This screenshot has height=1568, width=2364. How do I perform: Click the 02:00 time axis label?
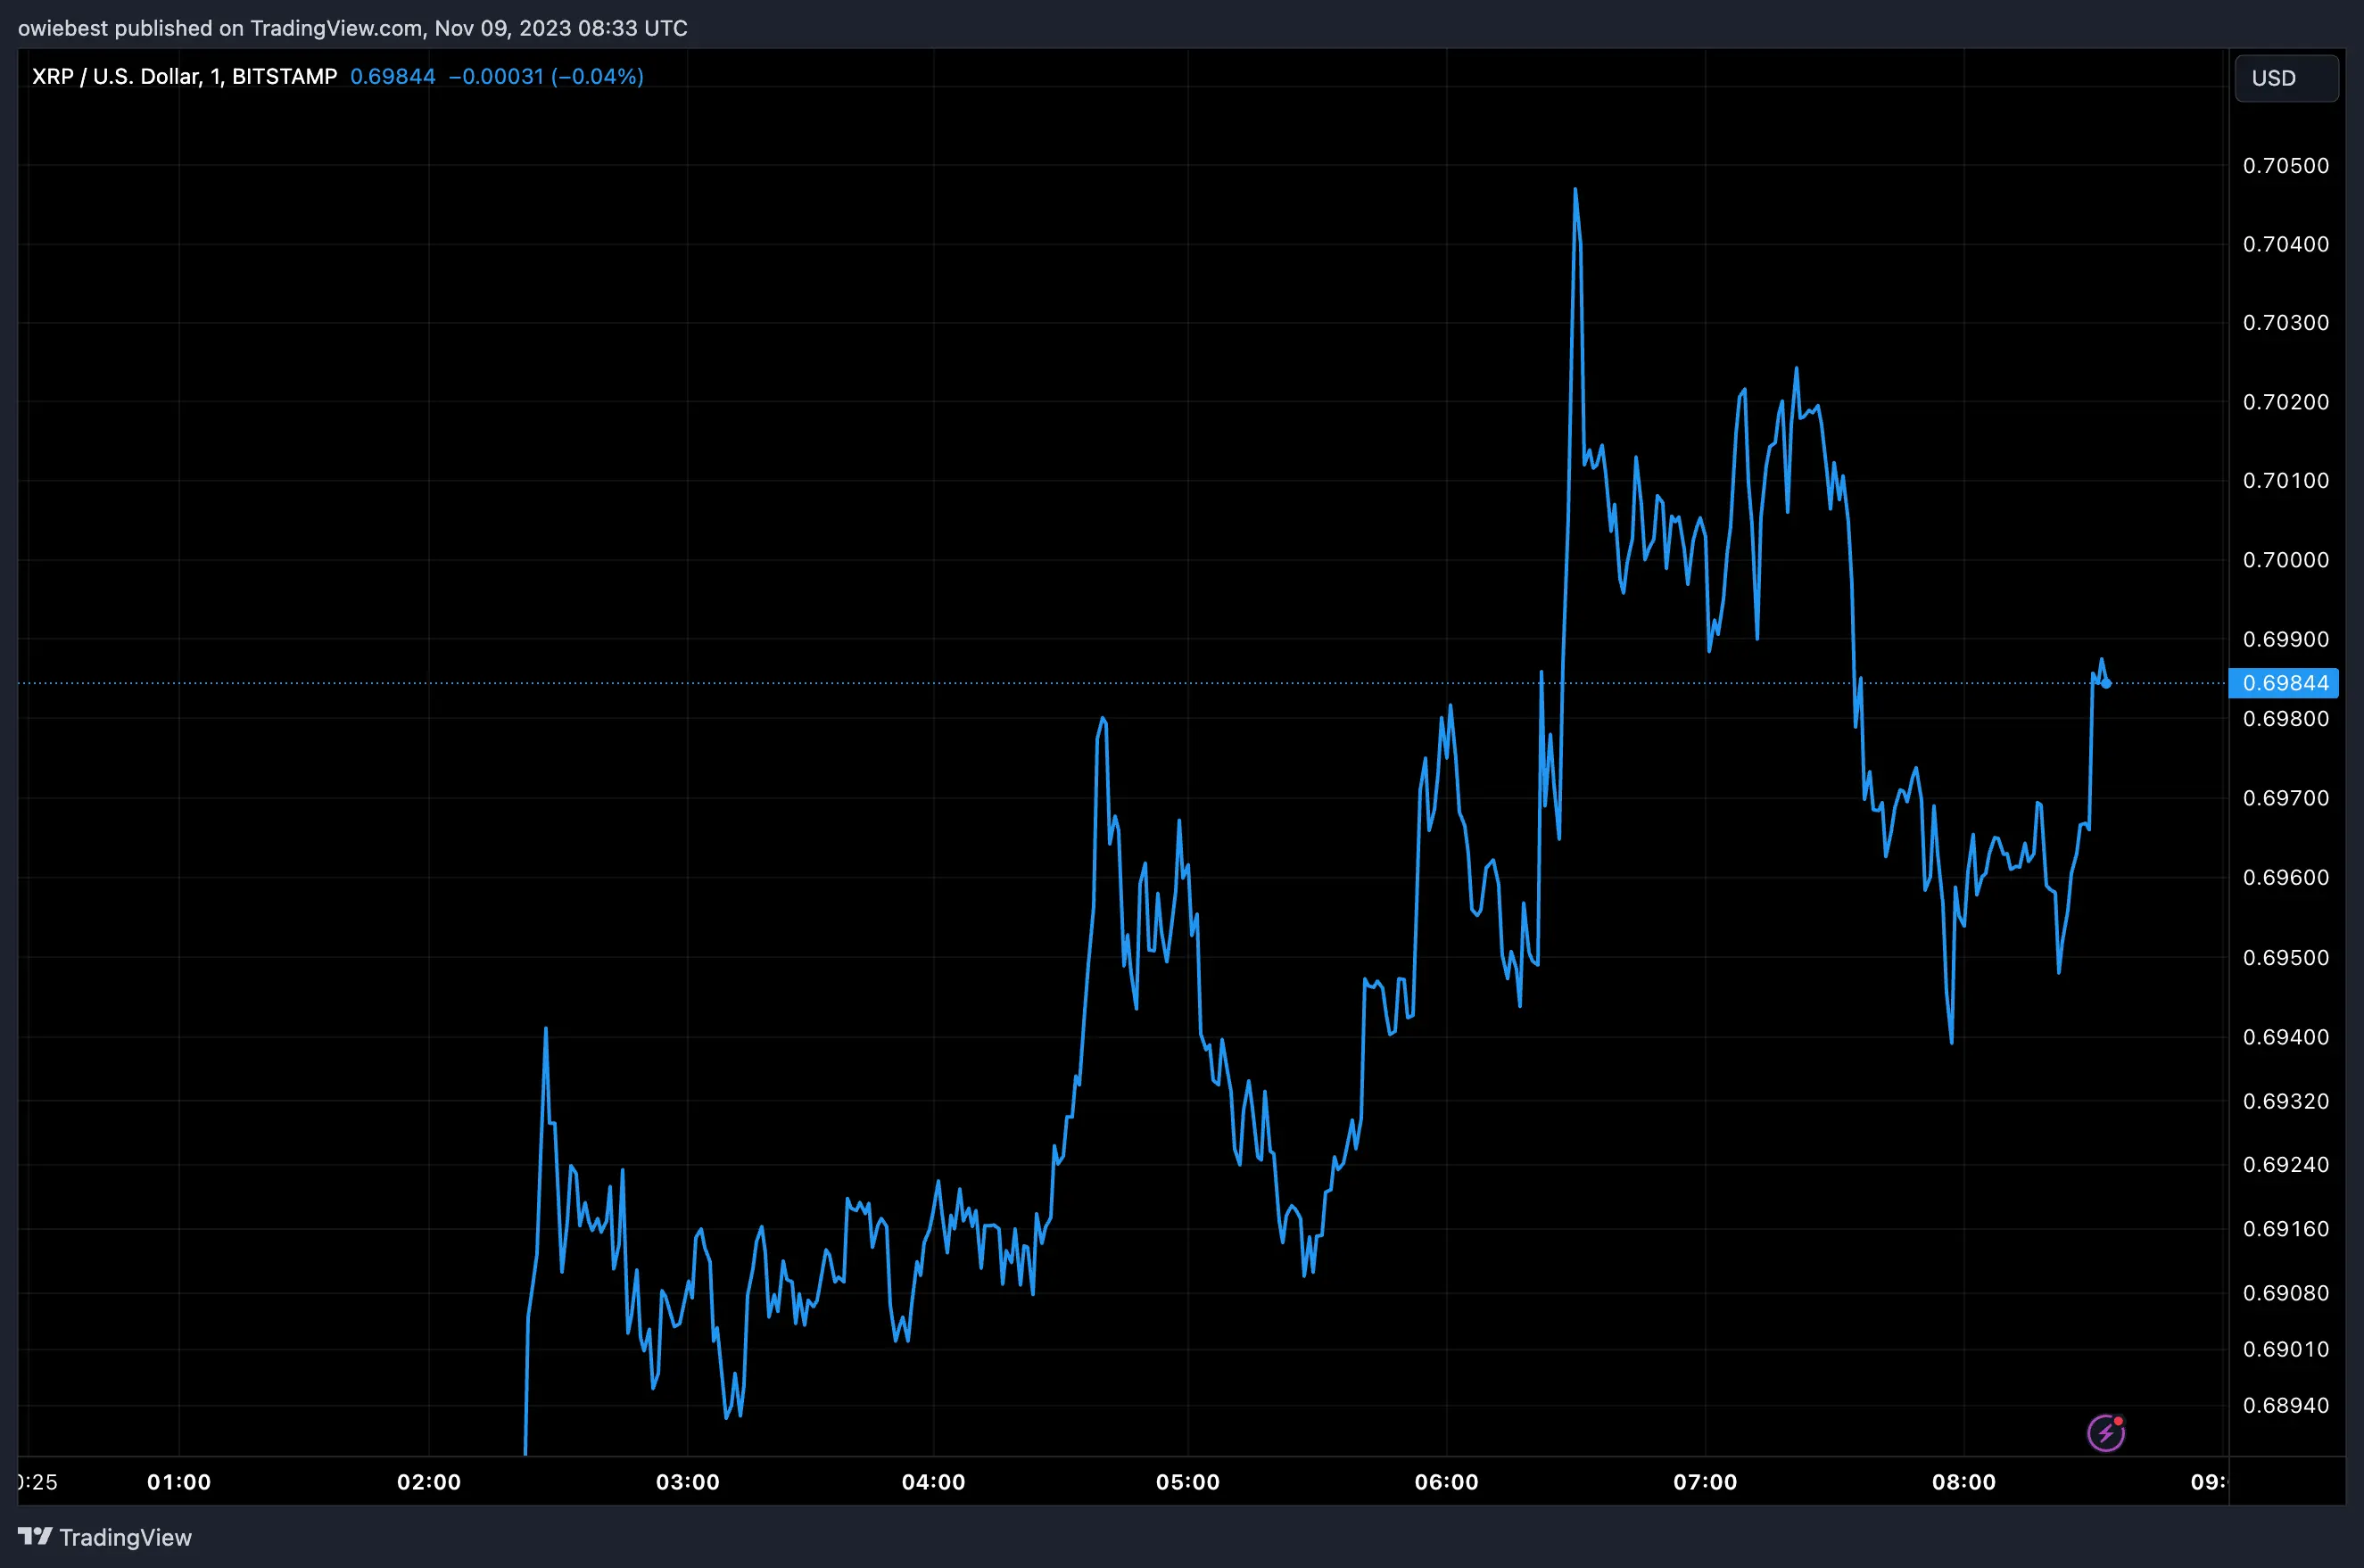(429, 1482)
